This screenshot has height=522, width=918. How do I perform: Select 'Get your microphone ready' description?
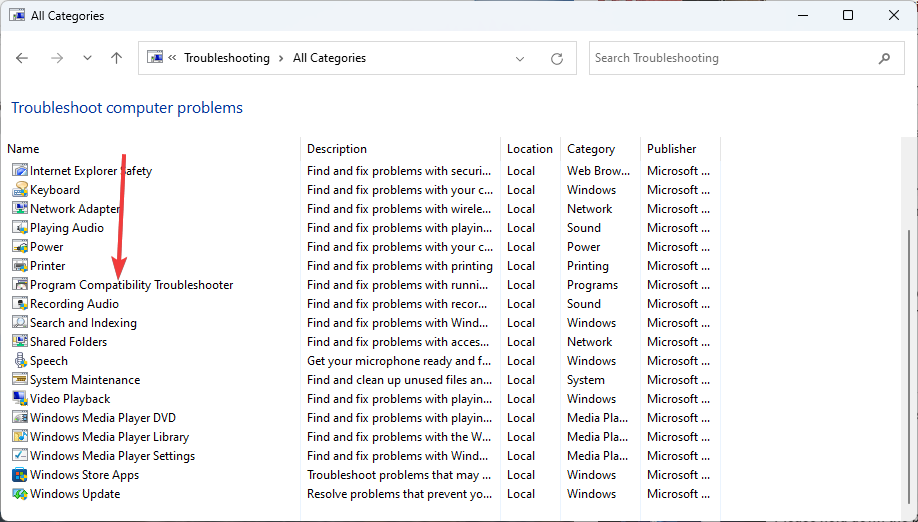pyautogui.click(x=399, y=361)
